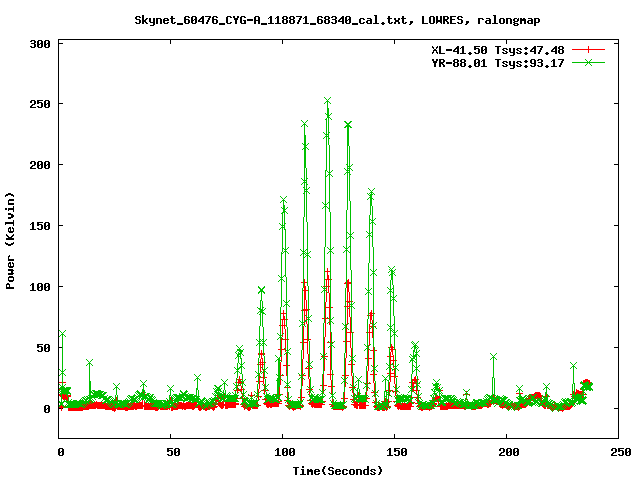Click the x-axis tick label 200
This screenshot has width=640, height=480.
[x=509, y=452]
